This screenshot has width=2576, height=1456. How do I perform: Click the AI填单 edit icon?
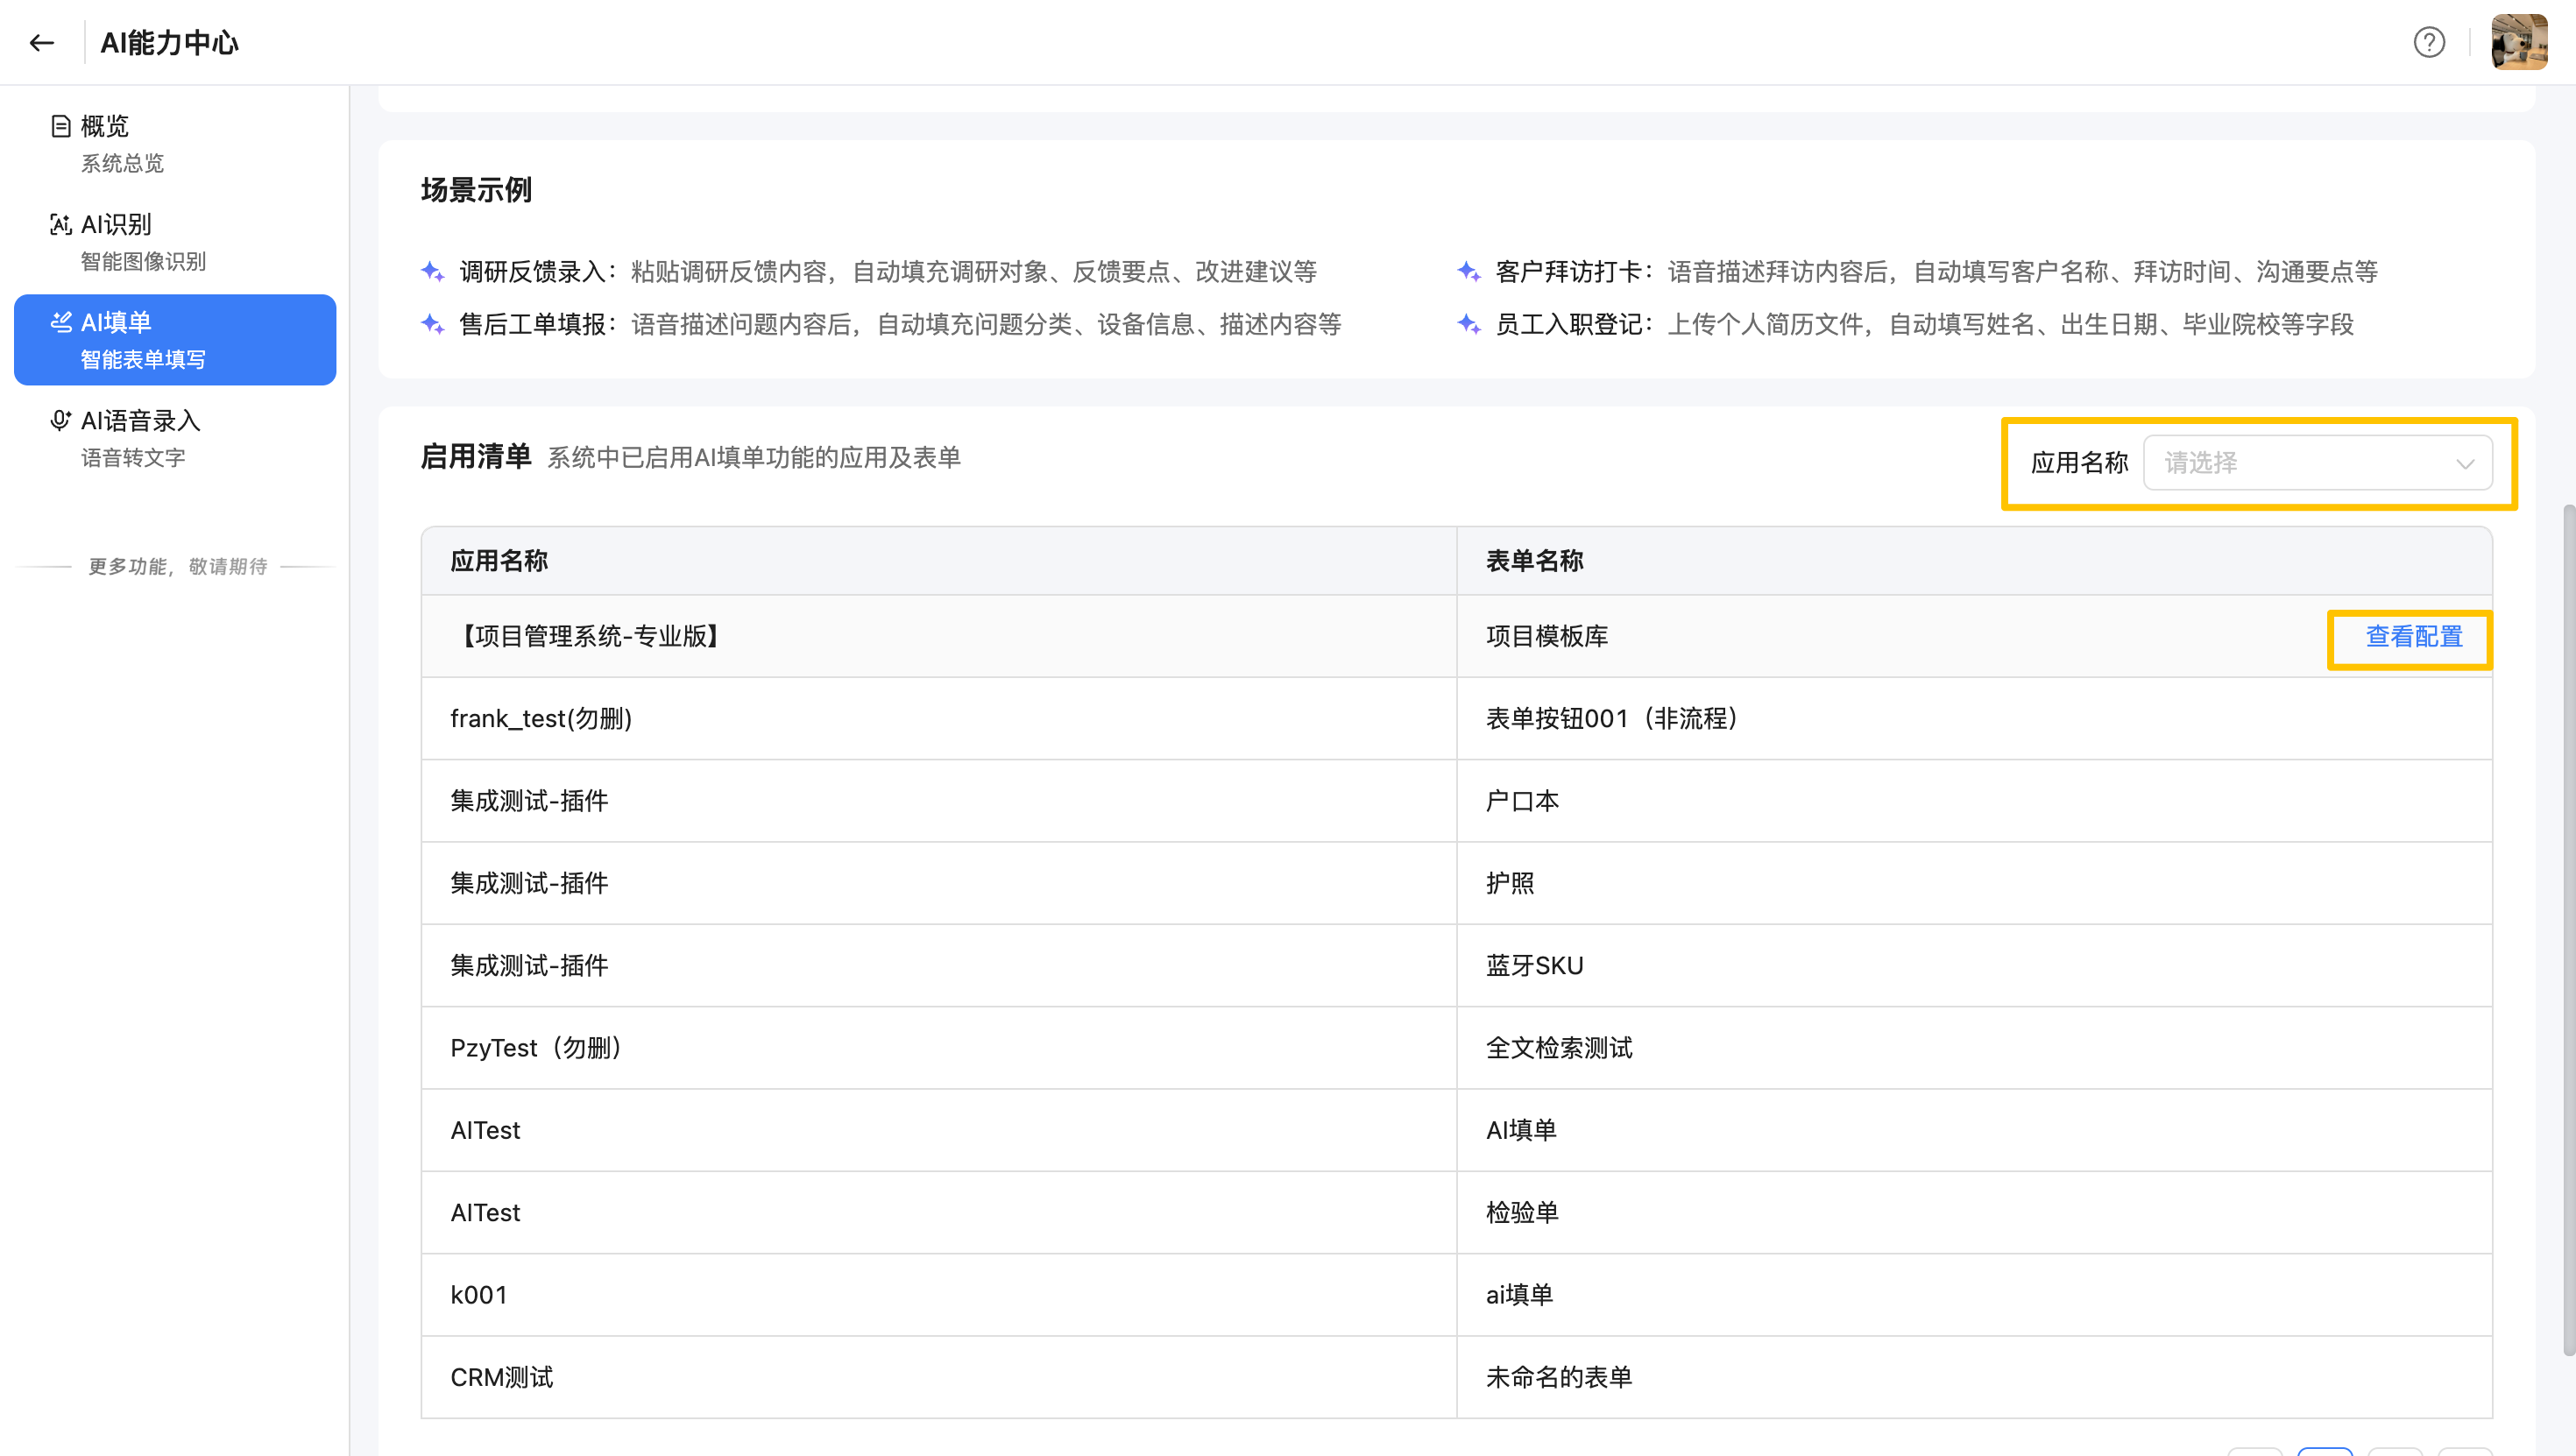[x=61, y=322]
